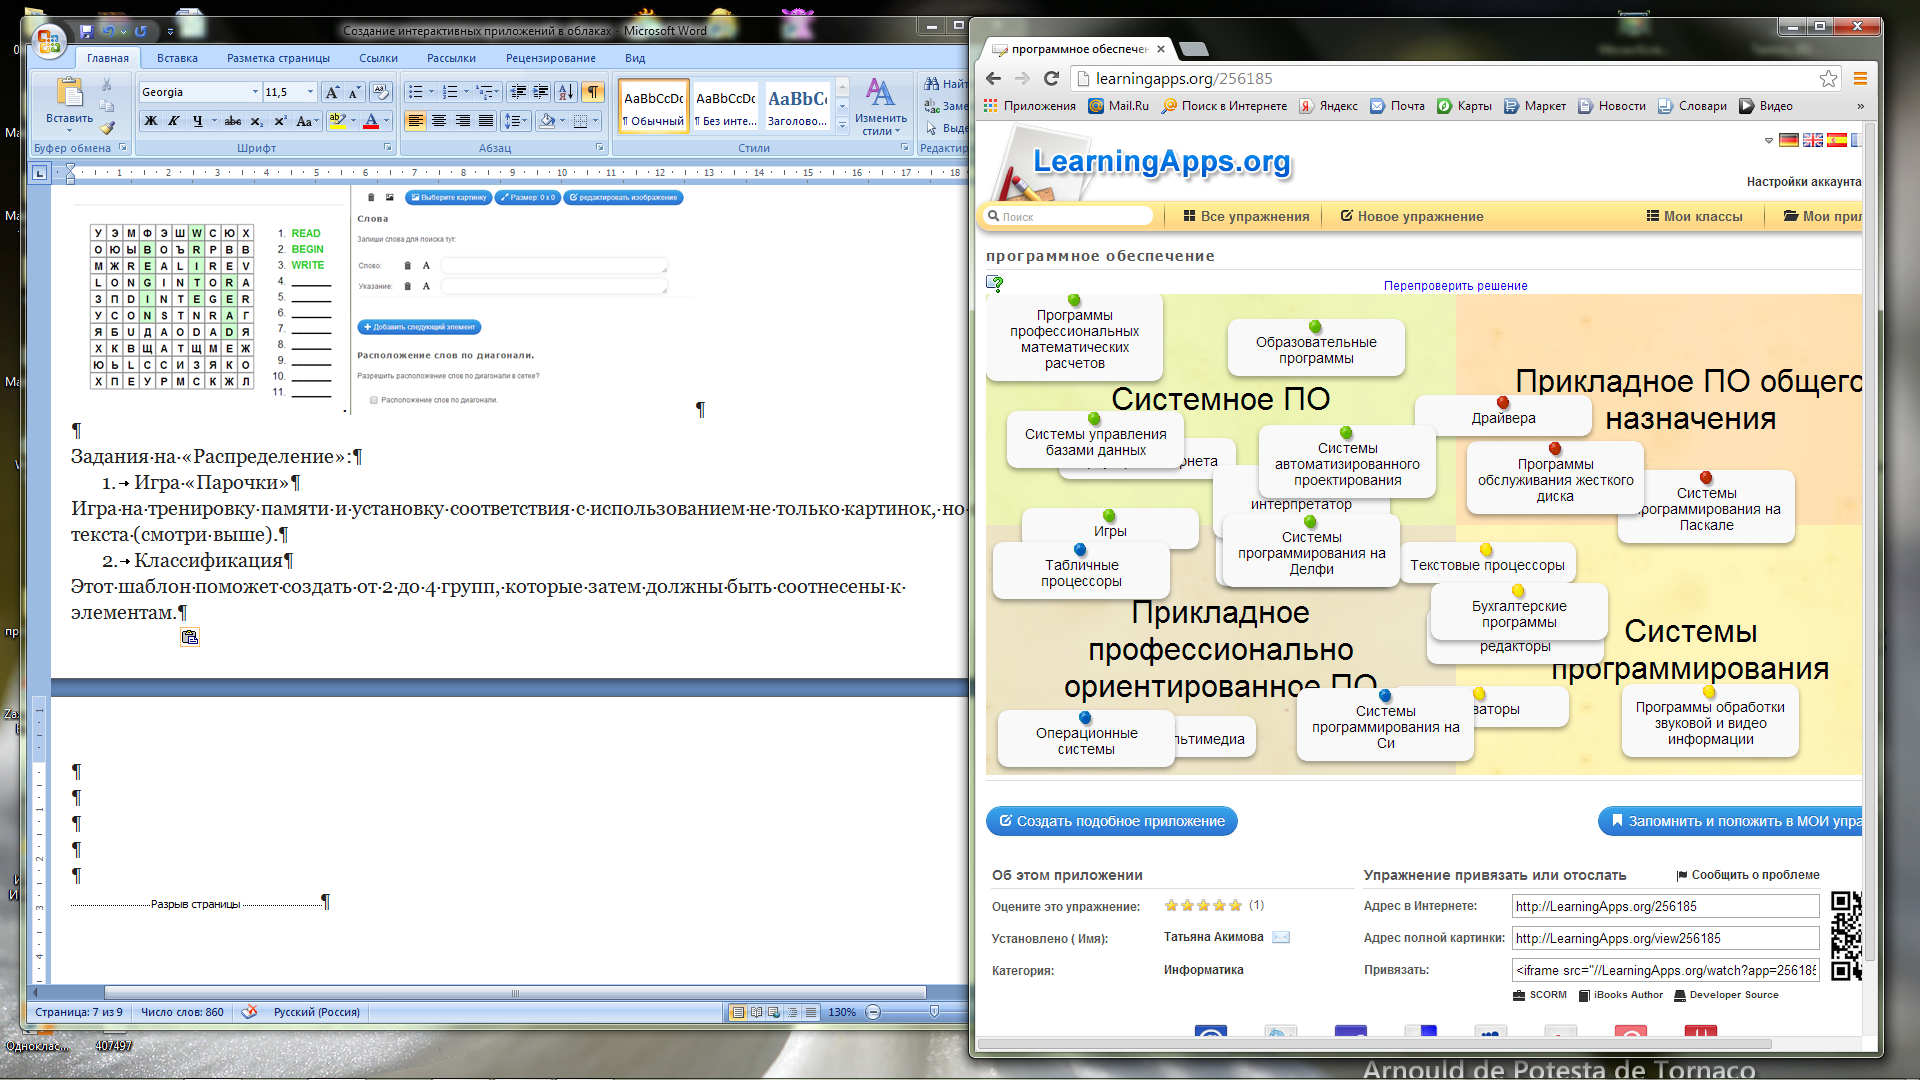This screenshot has width=1920, height=1080.
Task: Apply superscript x² formatting
Action: click(280, 121)
